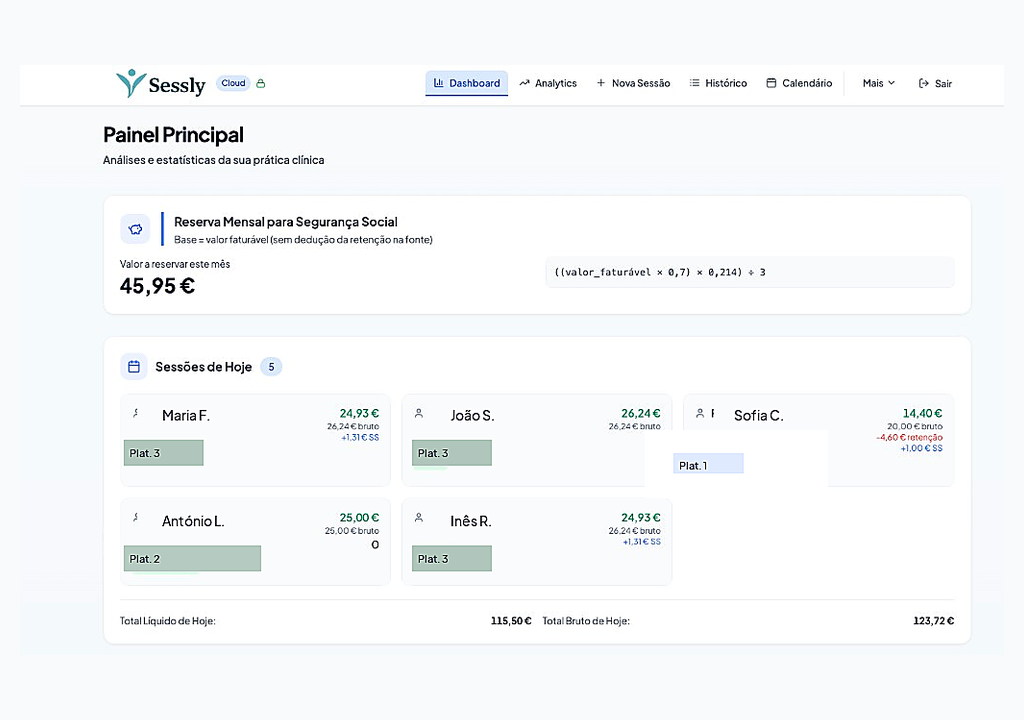Image resolution: width=1024 pixels, height=720 pixels.
Task: Click the +1,31 € SS value for Inês R.
Action: click(641, 542)
